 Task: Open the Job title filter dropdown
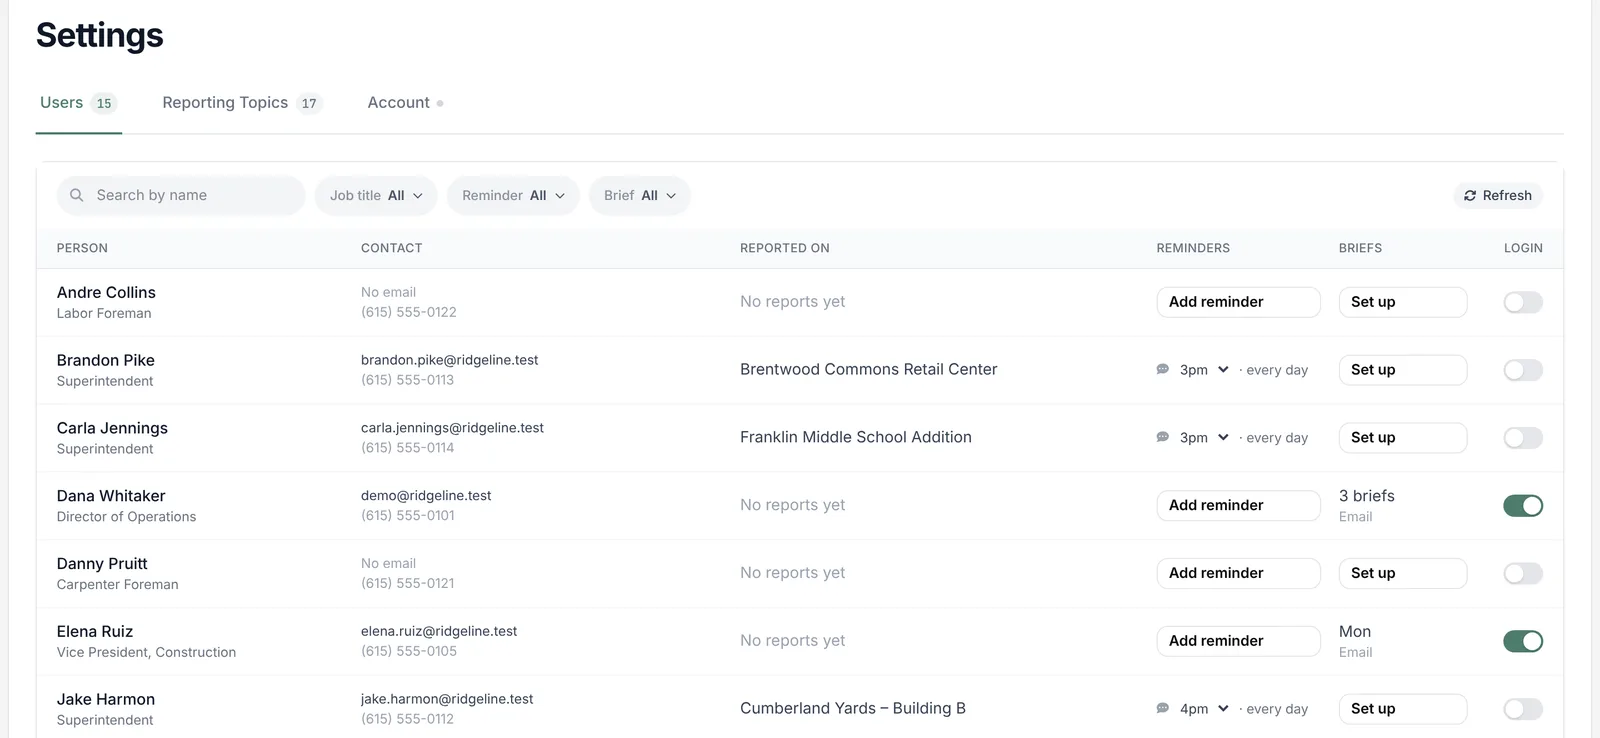376,196
